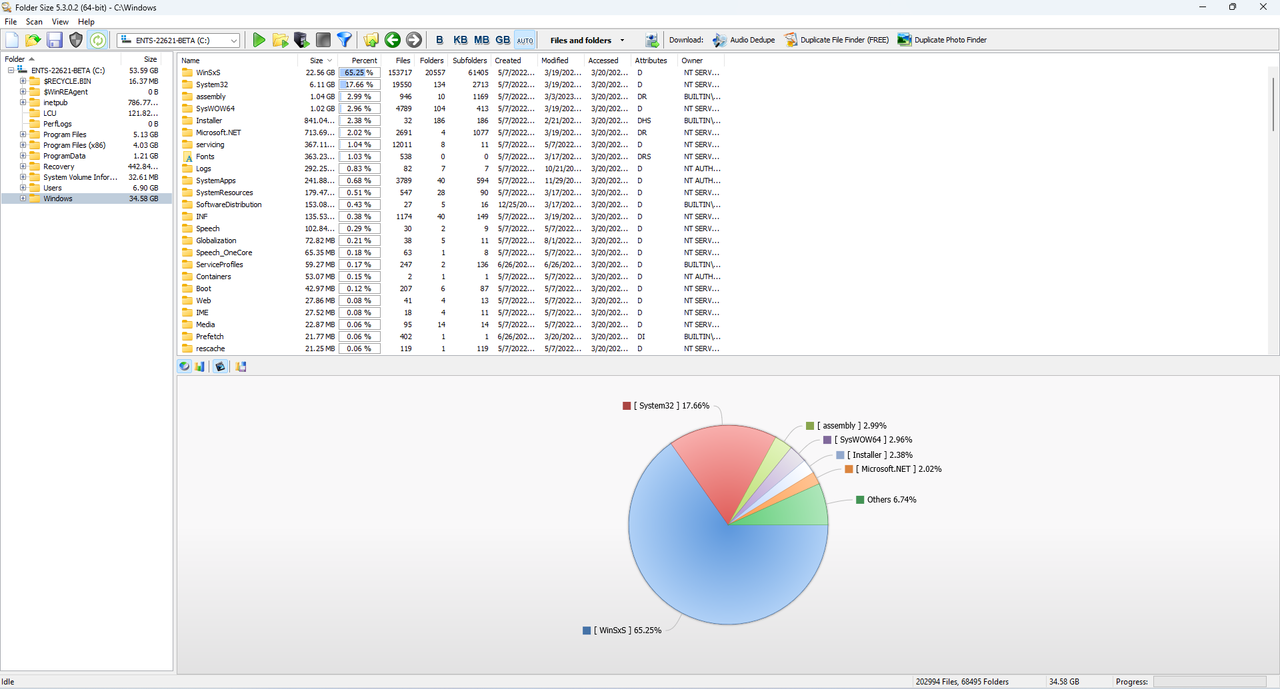This screenshot has height=689, width=1280.
Task: Sort by the Name column header
Action: (x=240, y=60)
